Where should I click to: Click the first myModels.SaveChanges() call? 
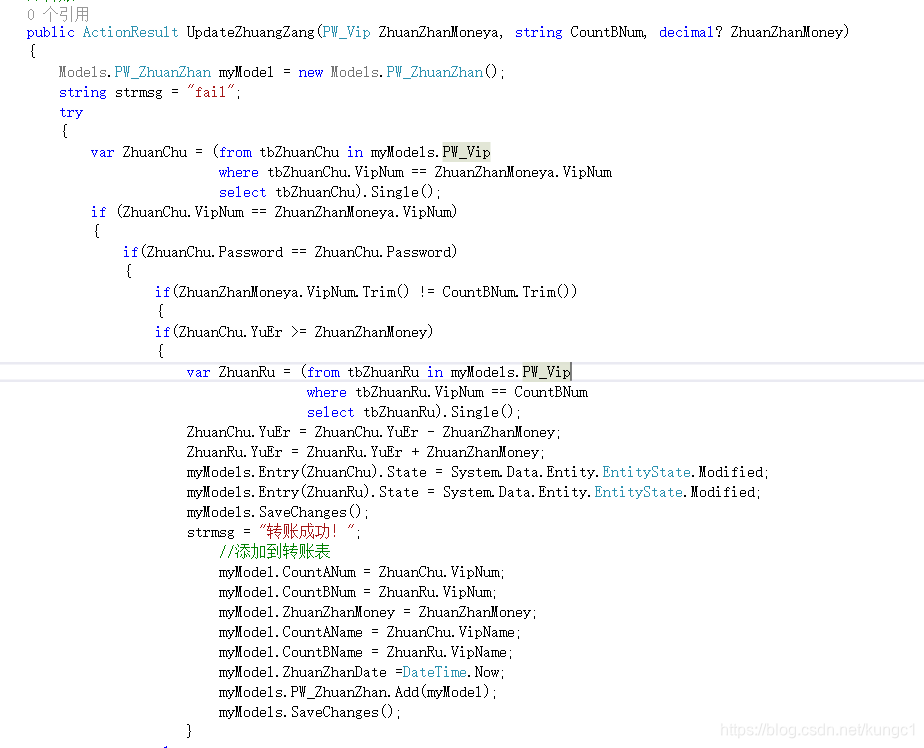277,512
